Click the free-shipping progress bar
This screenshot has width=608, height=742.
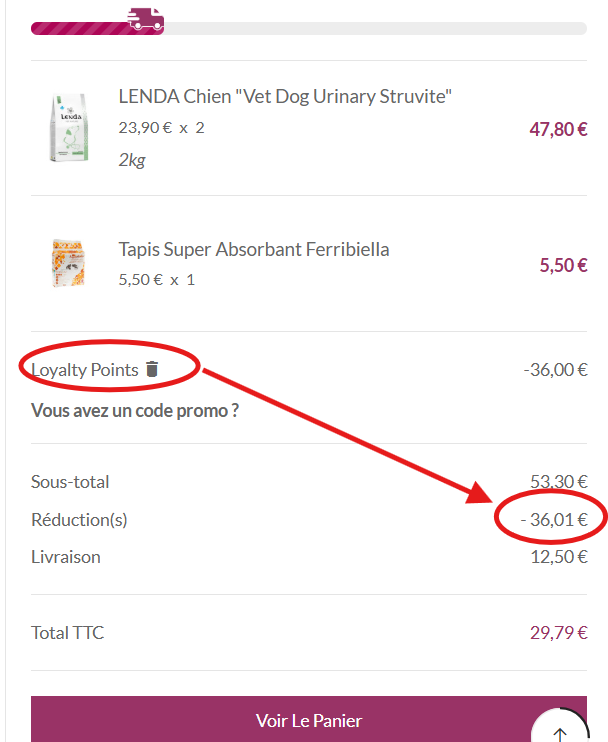(308, 28)
